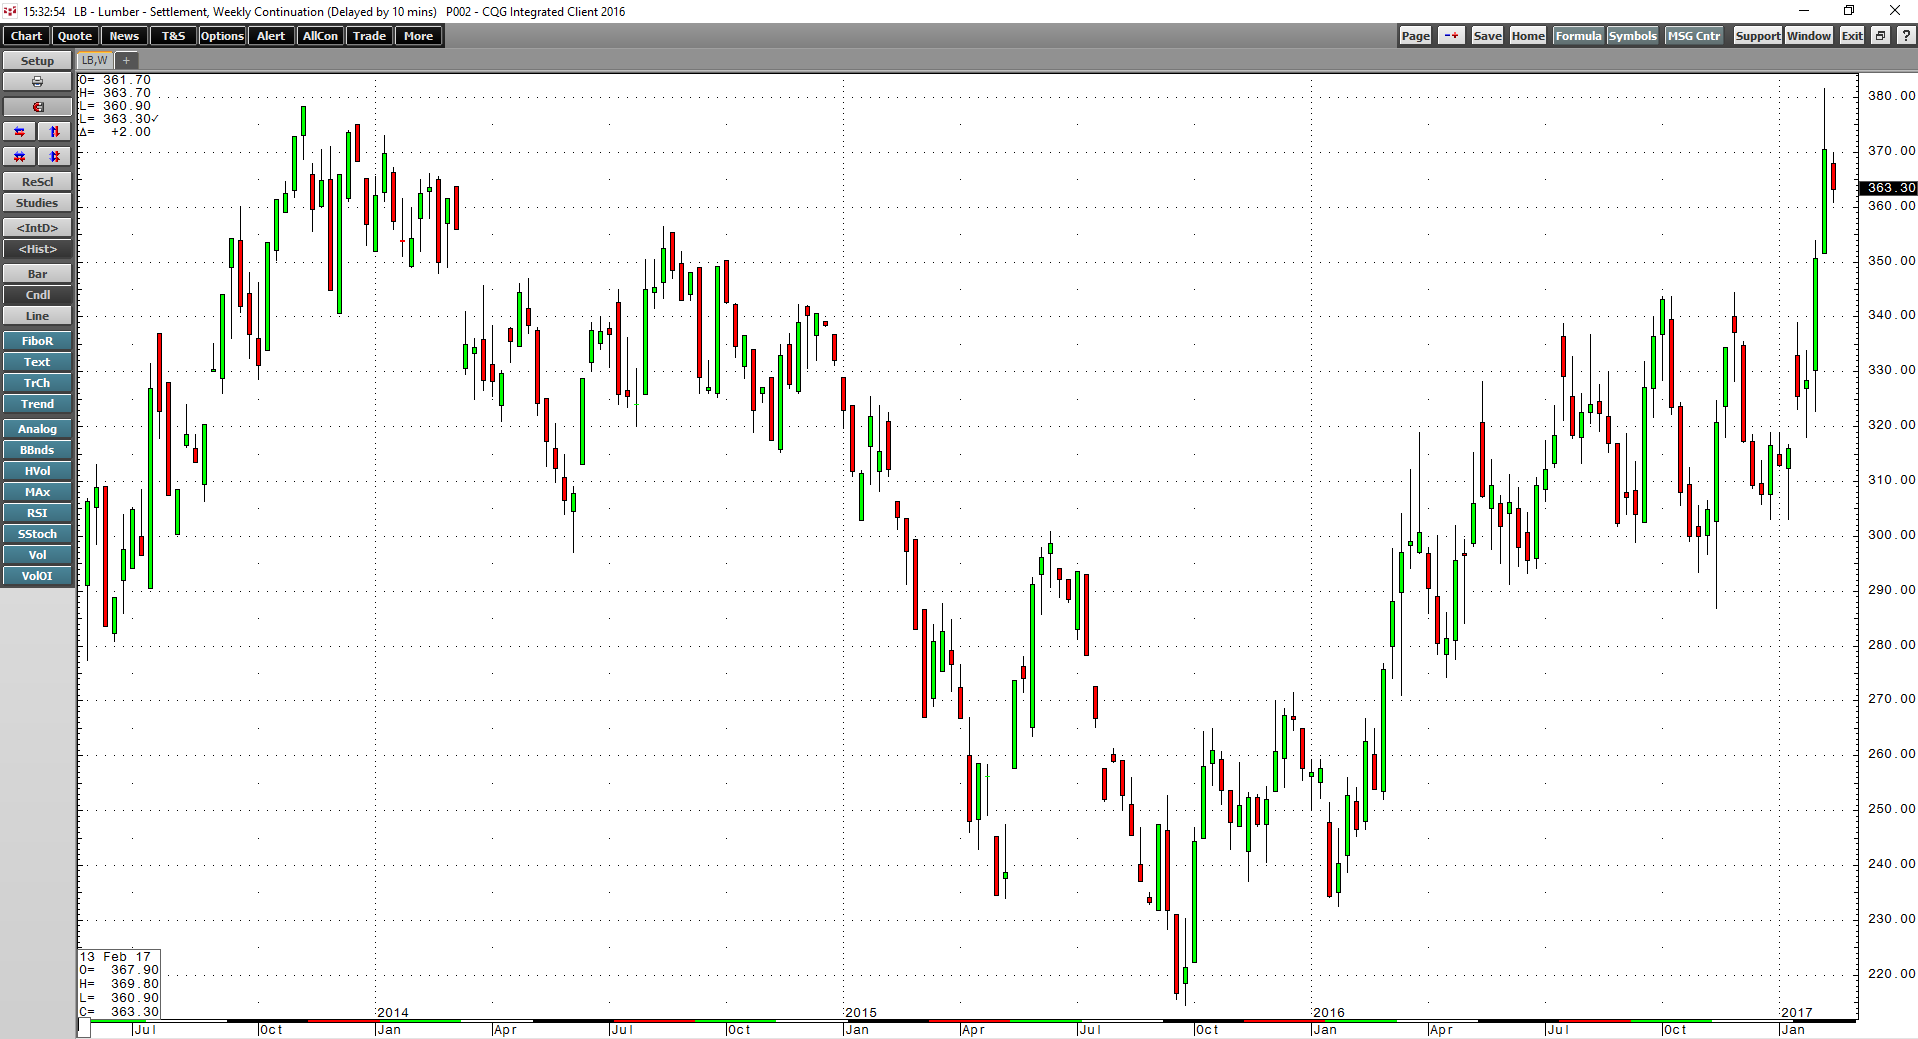The width and height of the screenshot is (1918, 1039).
Task: Click the 380.00 price scale label
Action: pos(1892,96)
